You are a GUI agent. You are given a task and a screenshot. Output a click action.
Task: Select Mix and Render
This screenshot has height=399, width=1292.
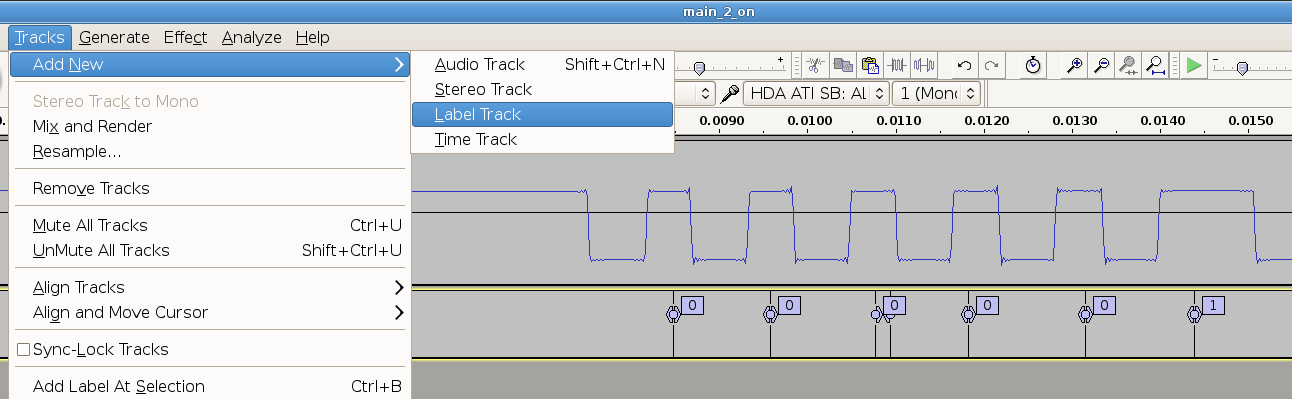(x=210, y=126)
